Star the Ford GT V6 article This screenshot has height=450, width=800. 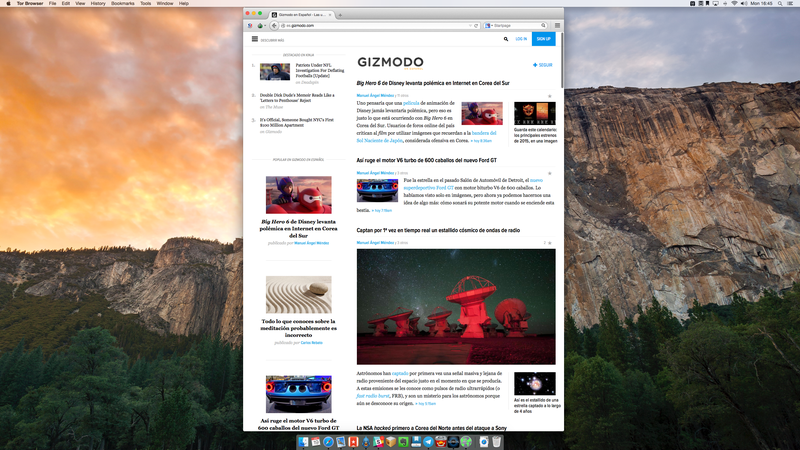click(549, 173)
